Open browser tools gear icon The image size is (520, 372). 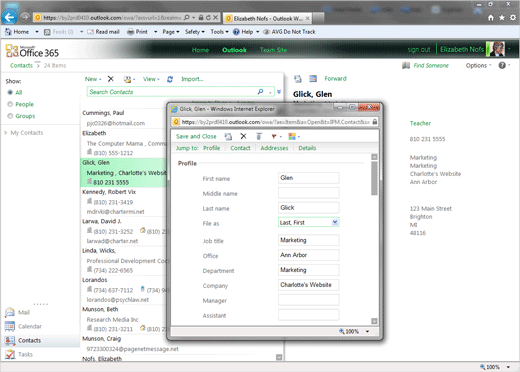click(513, 18)
